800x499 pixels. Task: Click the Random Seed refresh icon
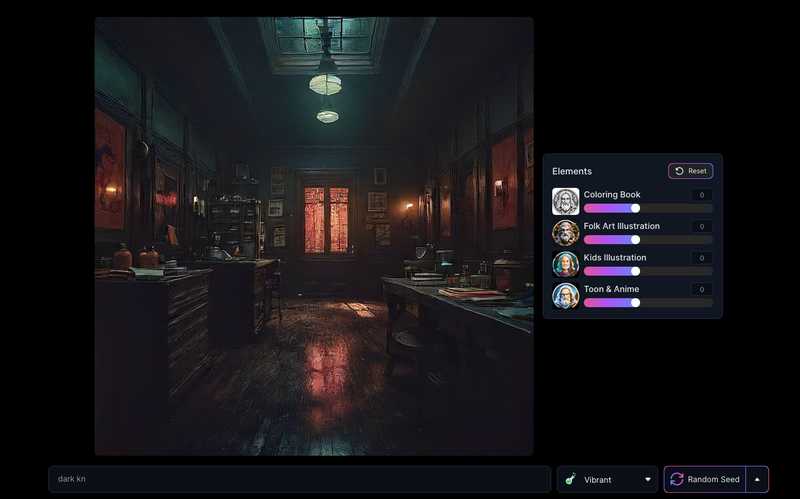[x=677, y=480]
